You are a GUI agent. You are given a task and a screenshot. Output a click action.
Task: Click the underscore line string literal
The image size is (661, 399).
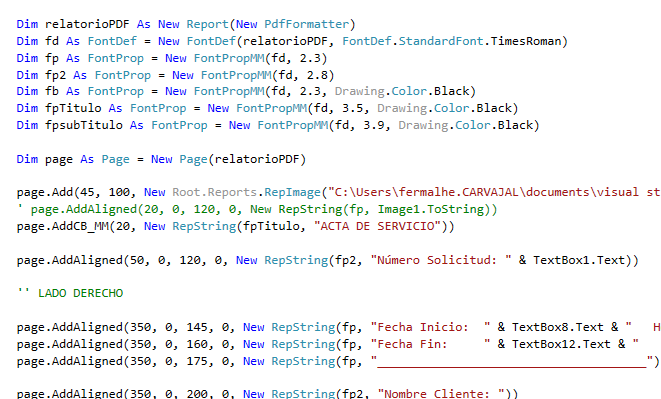[512, 361]
